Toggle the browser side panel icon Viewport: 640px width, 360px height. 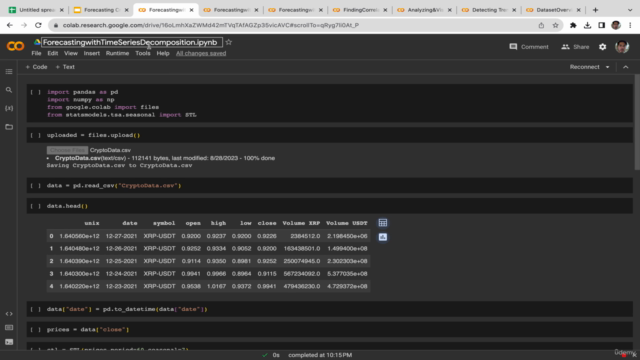tap(602, 25)
